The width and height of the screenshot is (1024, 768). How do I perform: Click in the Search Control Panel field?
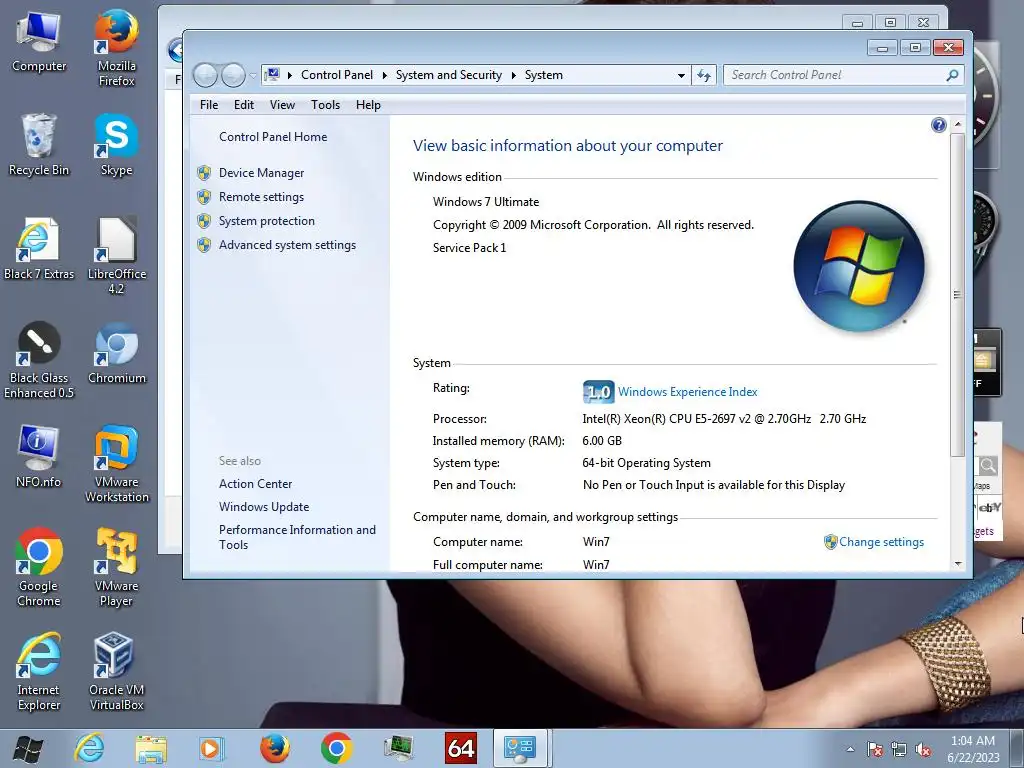coord(836,75)
